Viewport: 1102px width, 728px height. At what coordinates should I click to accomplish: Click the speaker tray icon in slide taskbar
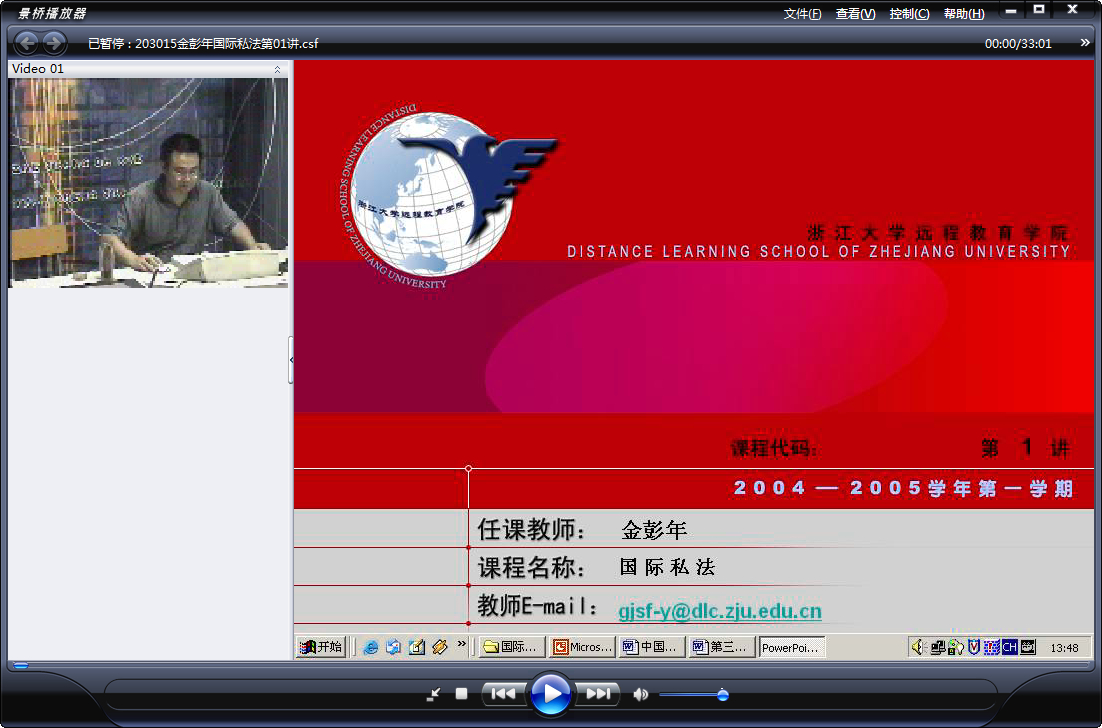pos(918,647)
